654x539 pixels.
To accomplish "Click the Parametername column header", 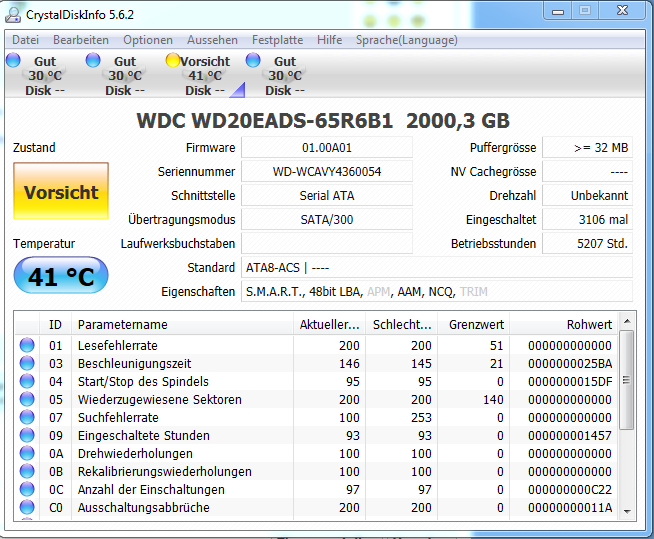I will 182,325.
